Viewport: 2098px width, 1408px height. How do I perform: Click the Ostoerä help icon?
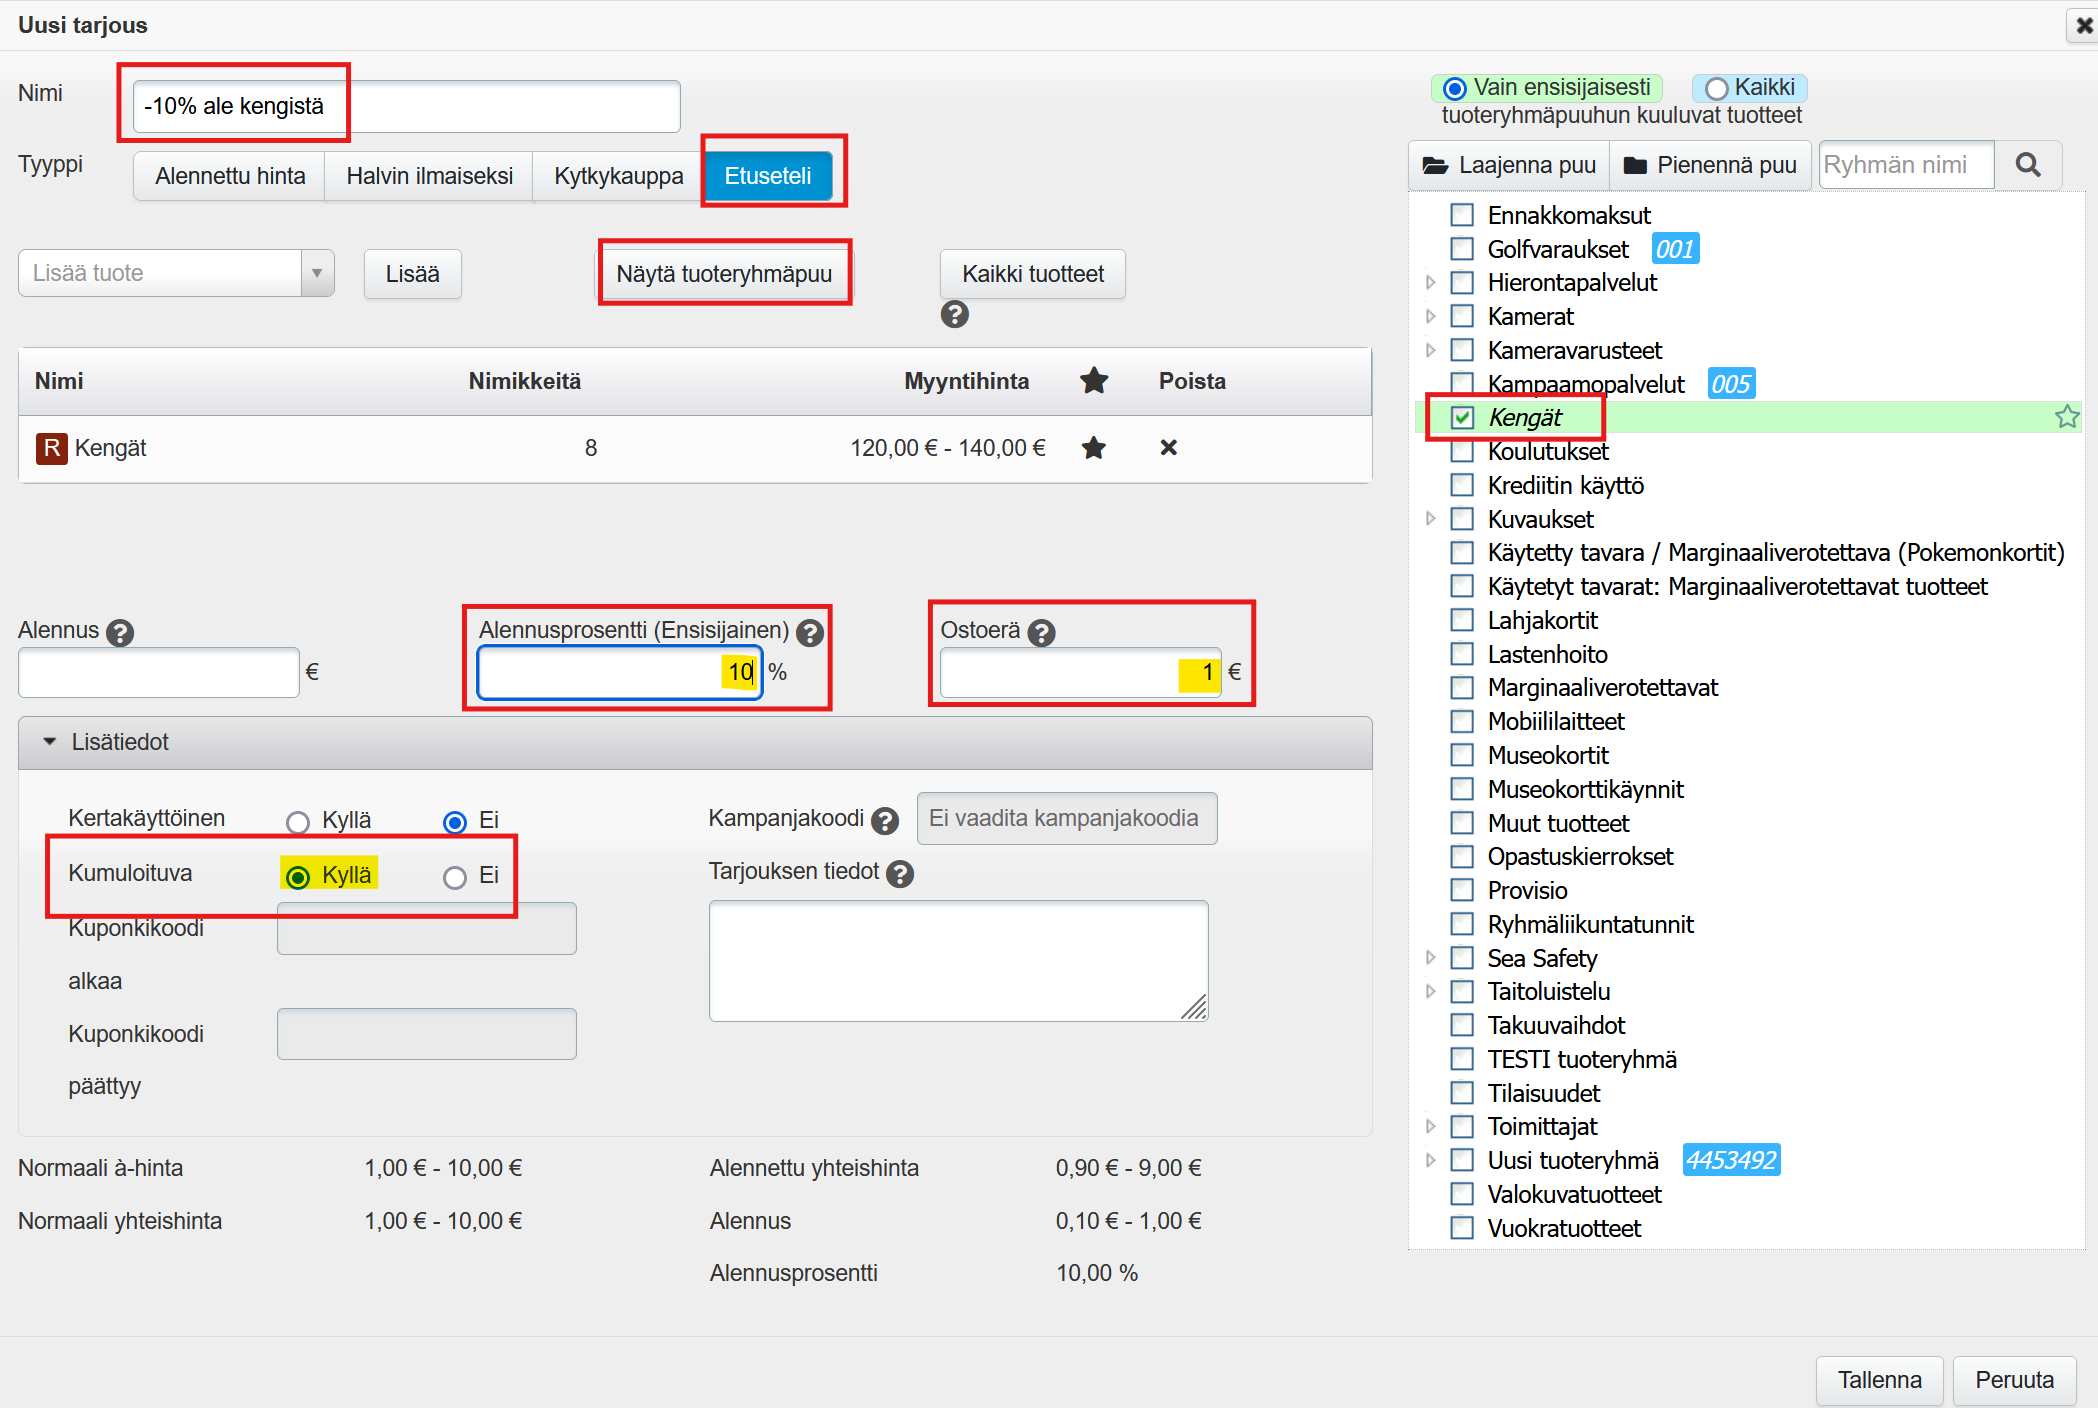pyautogui.click(x=1041, y=632)
